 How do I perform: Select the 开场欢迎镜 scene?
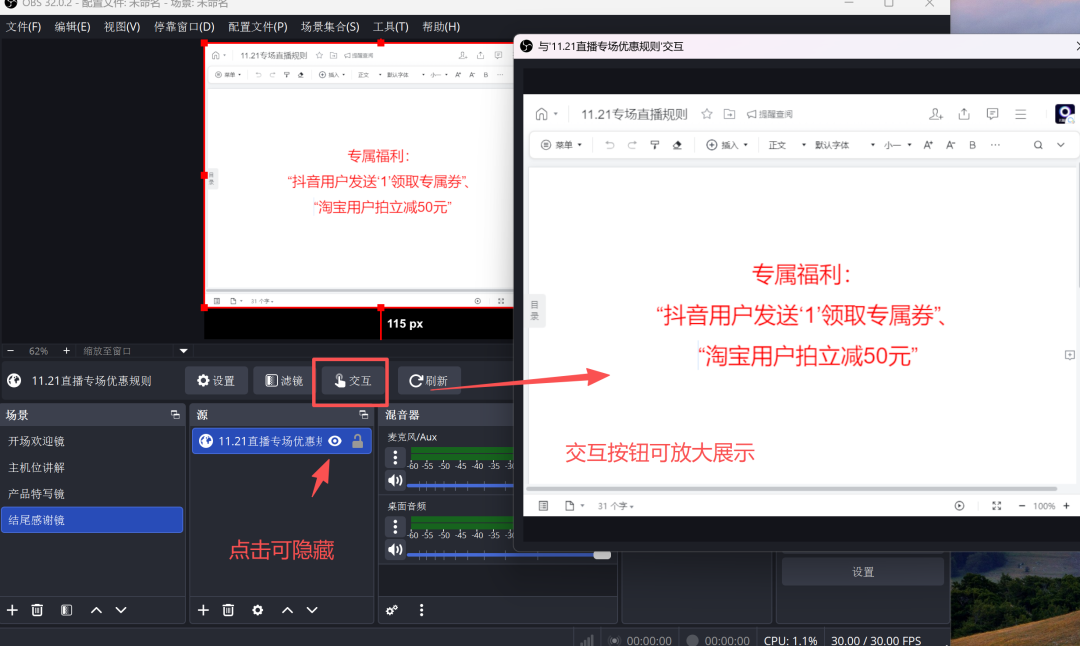(x=92, y=441)
